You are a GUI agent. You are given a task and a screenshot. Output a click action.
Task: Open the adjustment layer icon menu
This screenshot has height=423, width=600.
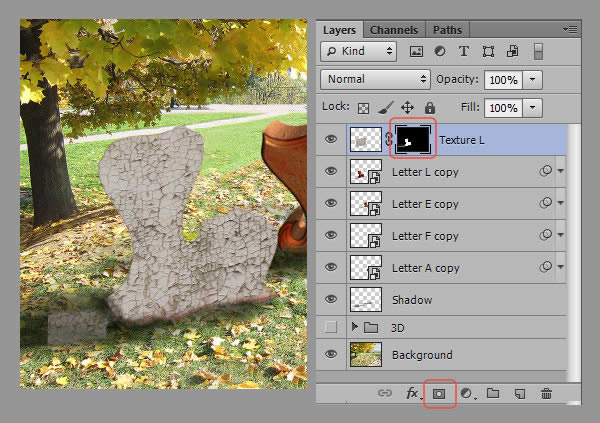pos(467,394)
